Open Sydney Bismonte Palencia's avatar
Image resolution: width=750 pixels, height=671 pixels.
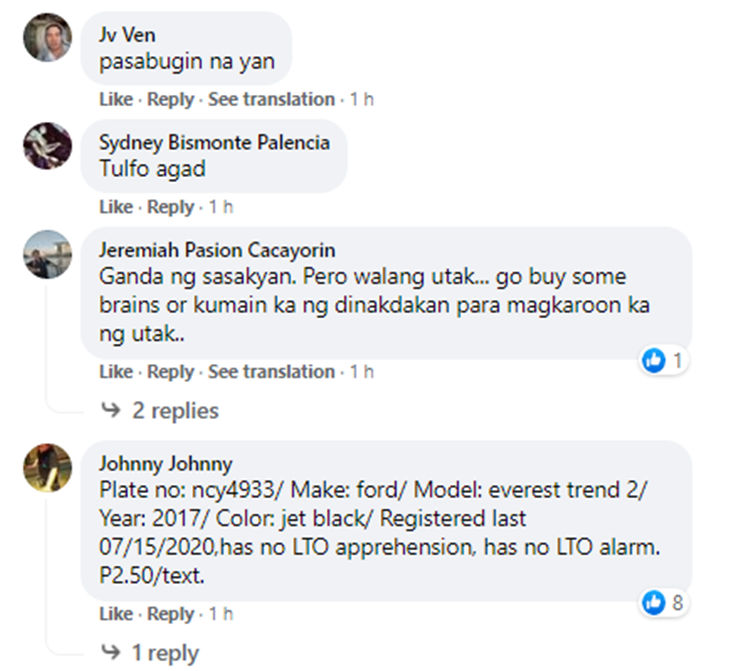point(47,145)
